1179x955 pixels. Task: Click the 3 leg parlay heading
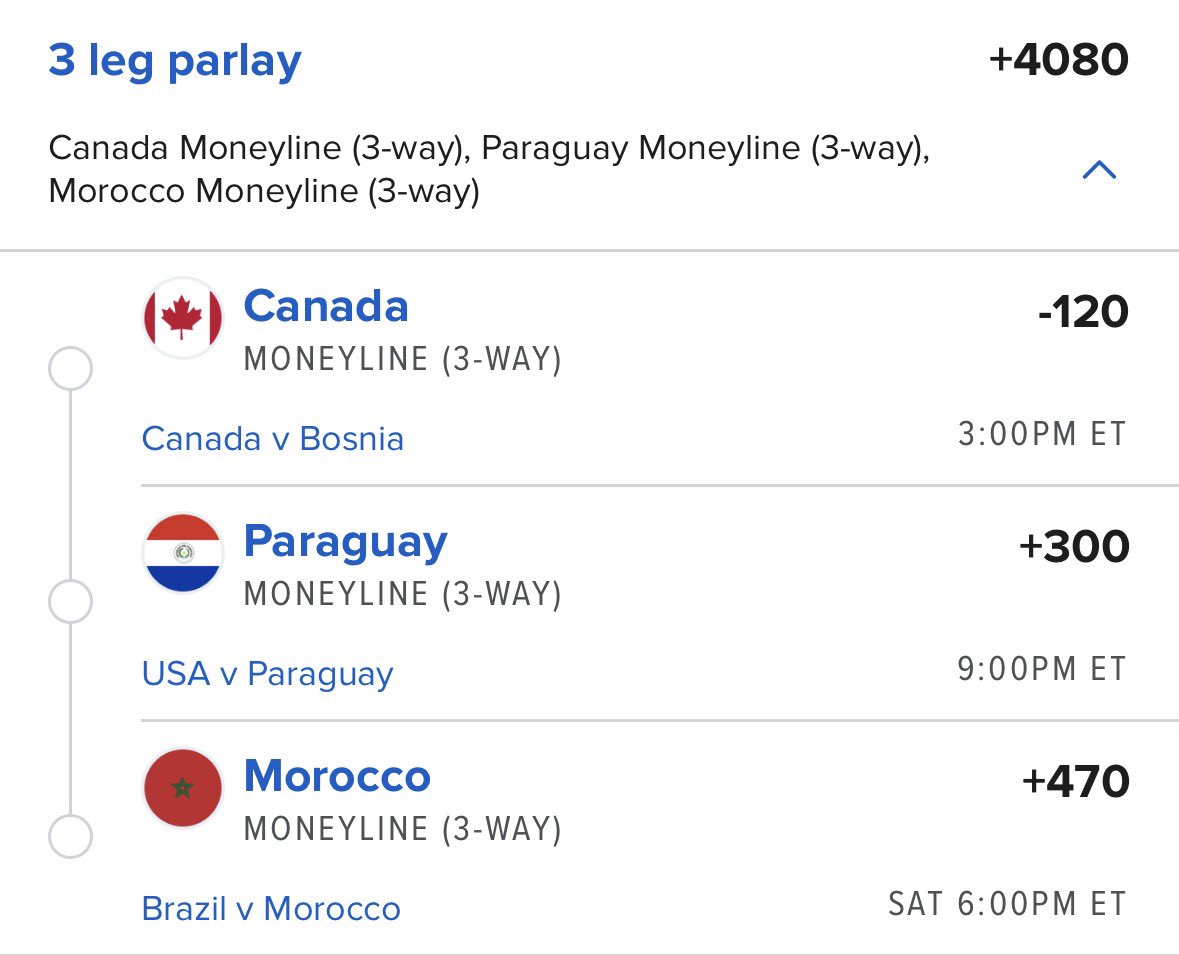(x=174, y=62)
